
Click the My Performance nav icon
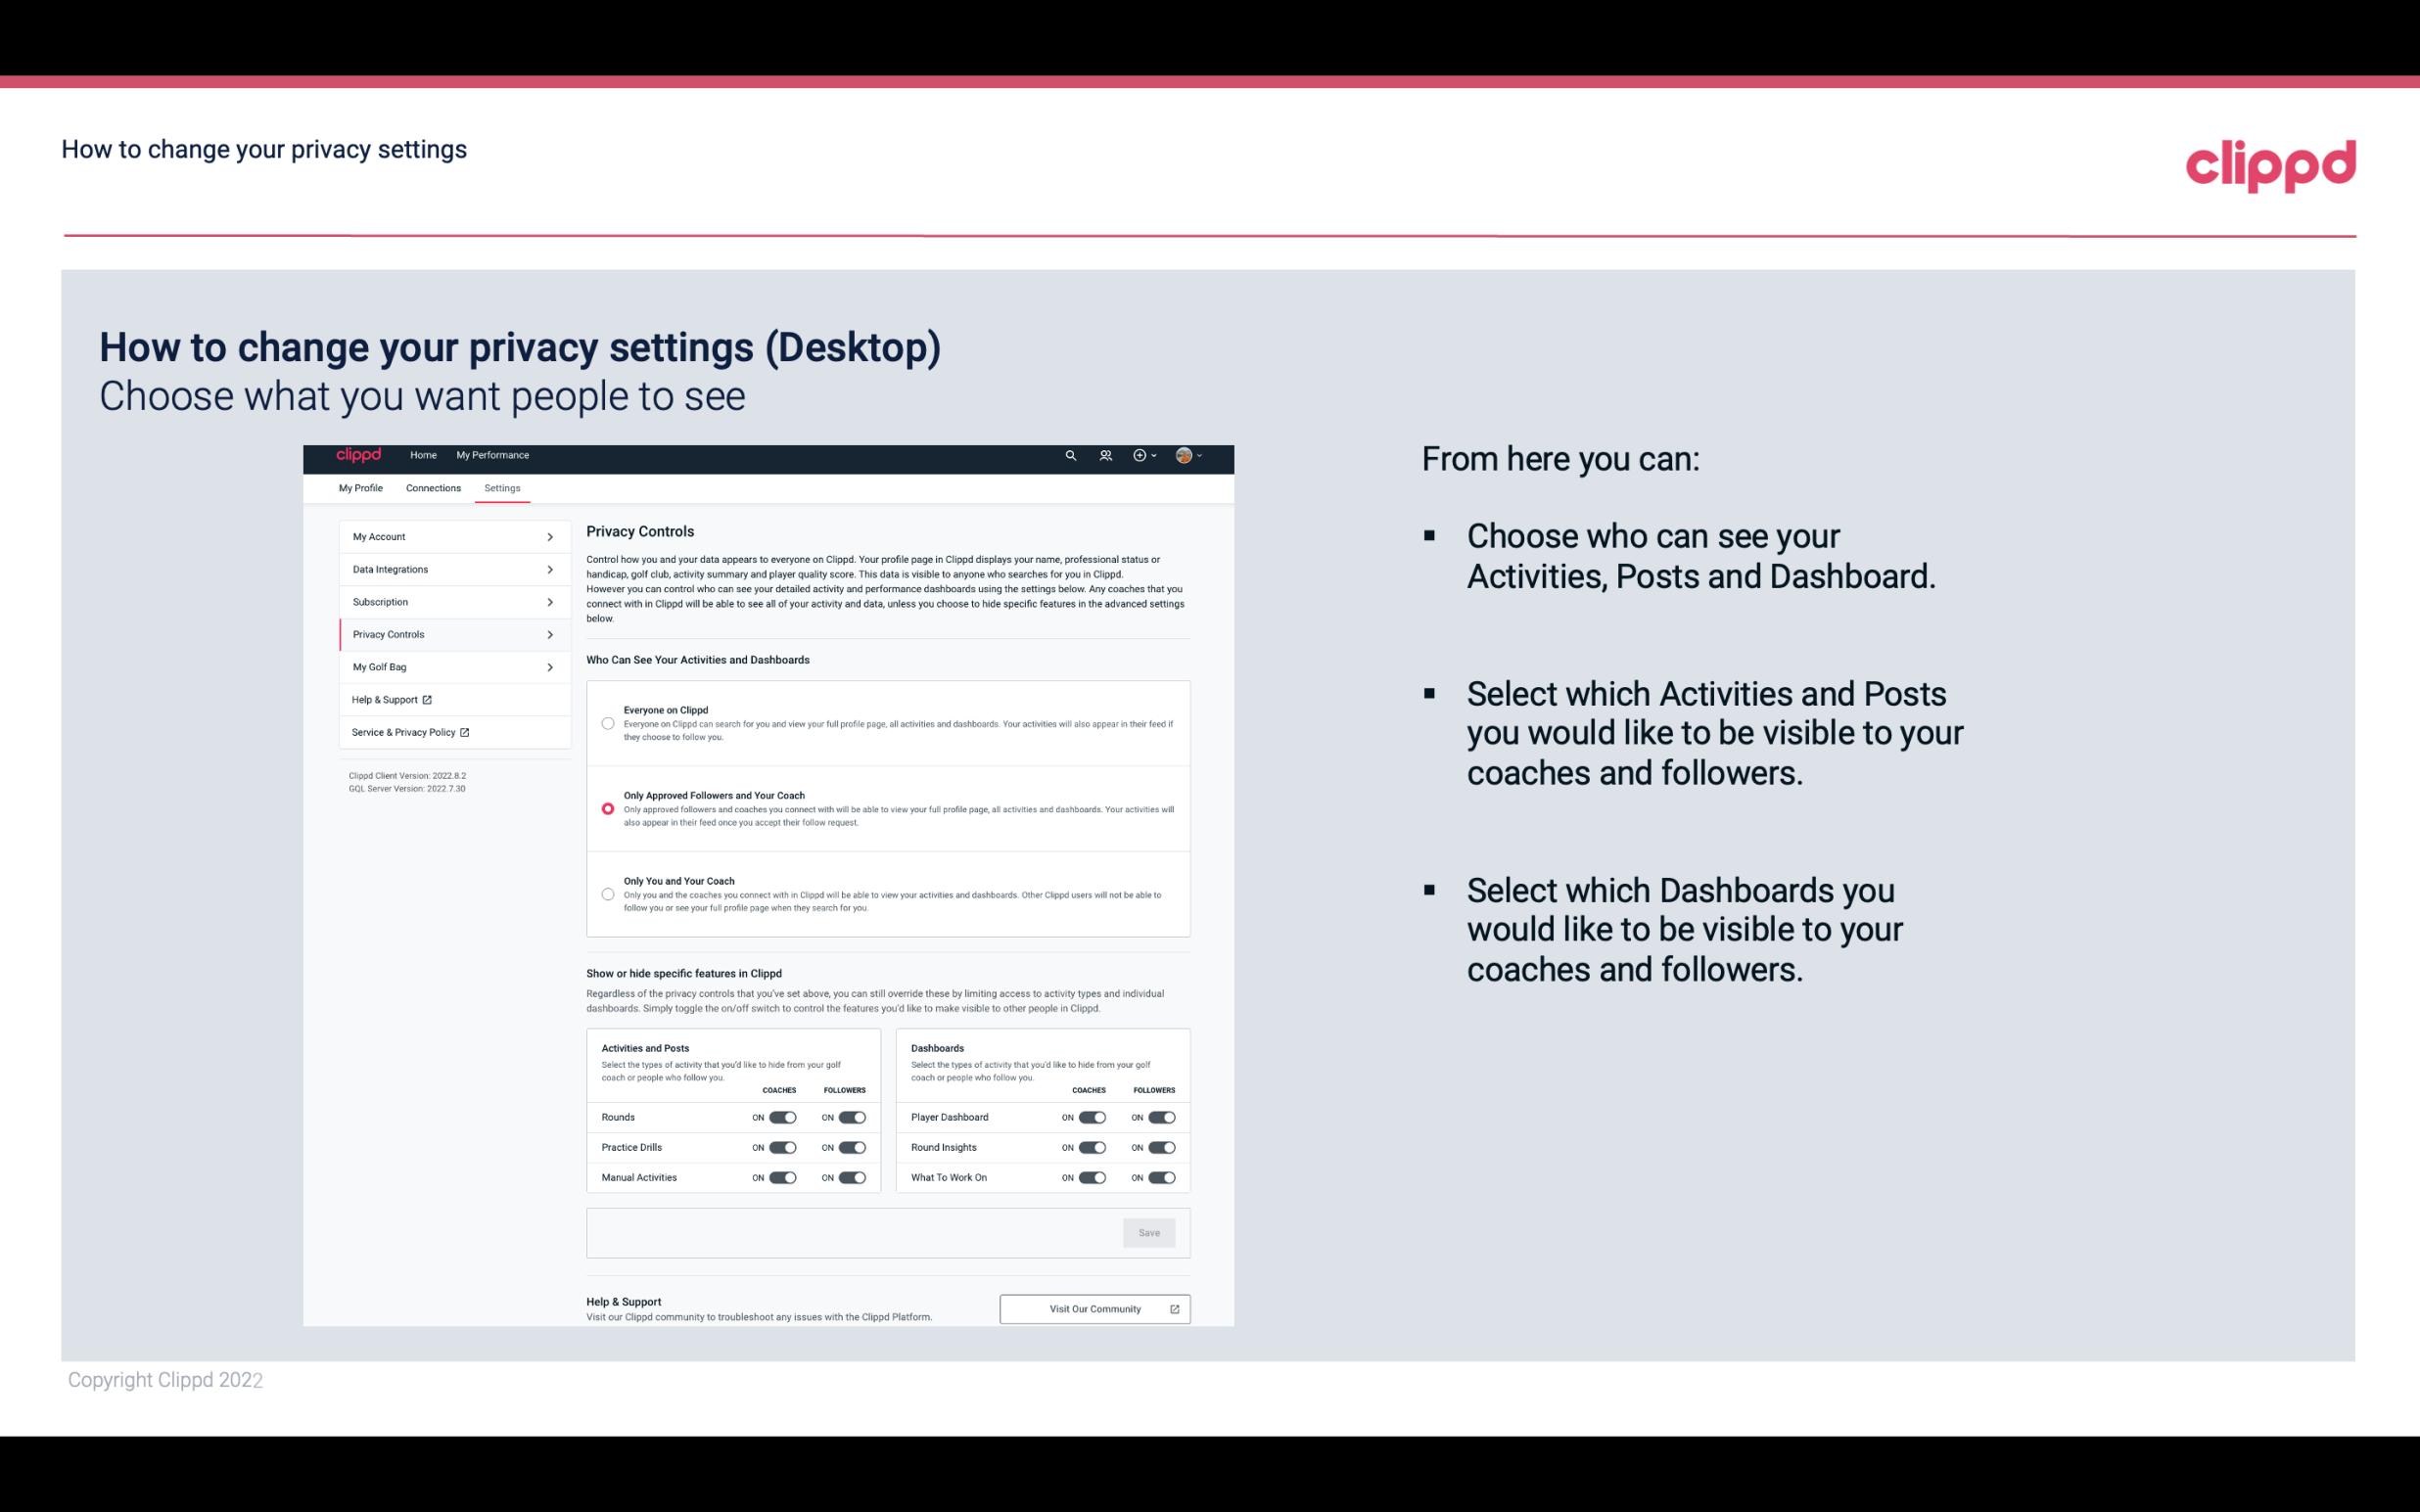click(x=493, y=455)
